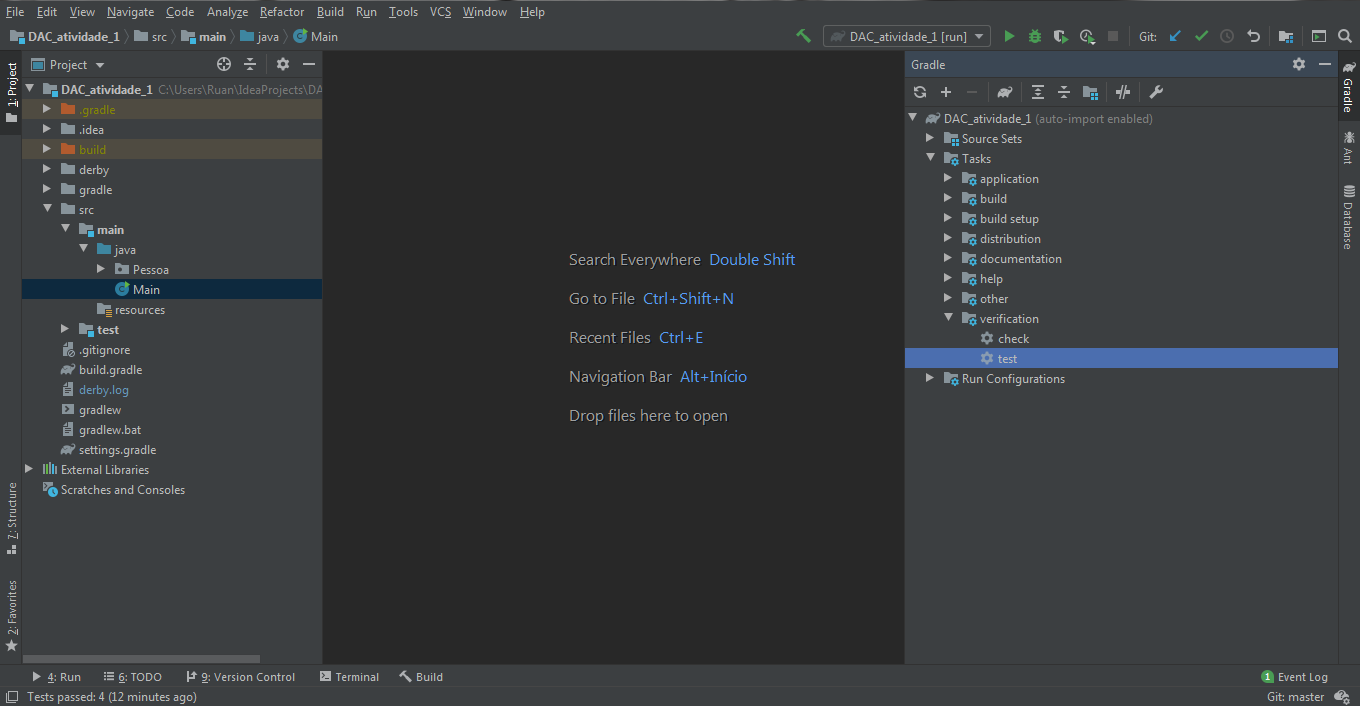Viewport: 1360px width, 706px height.
Task: Commit changes with green checkmark icon
Action: 1201,36
